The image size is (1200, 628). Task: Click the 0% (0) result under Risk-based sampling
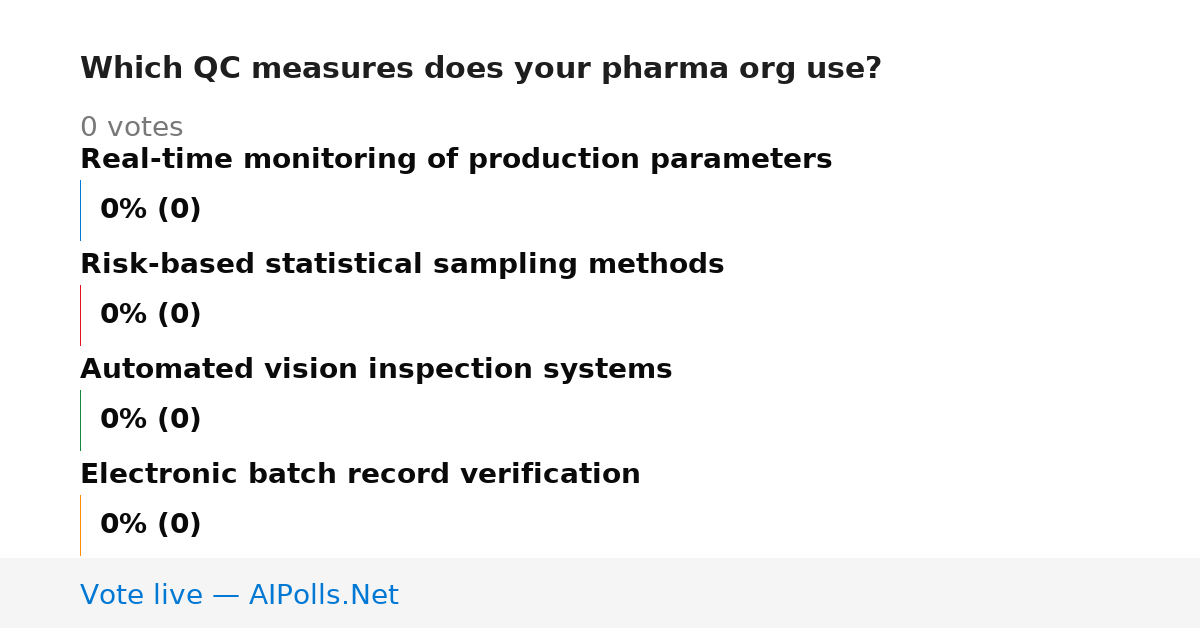151,315
